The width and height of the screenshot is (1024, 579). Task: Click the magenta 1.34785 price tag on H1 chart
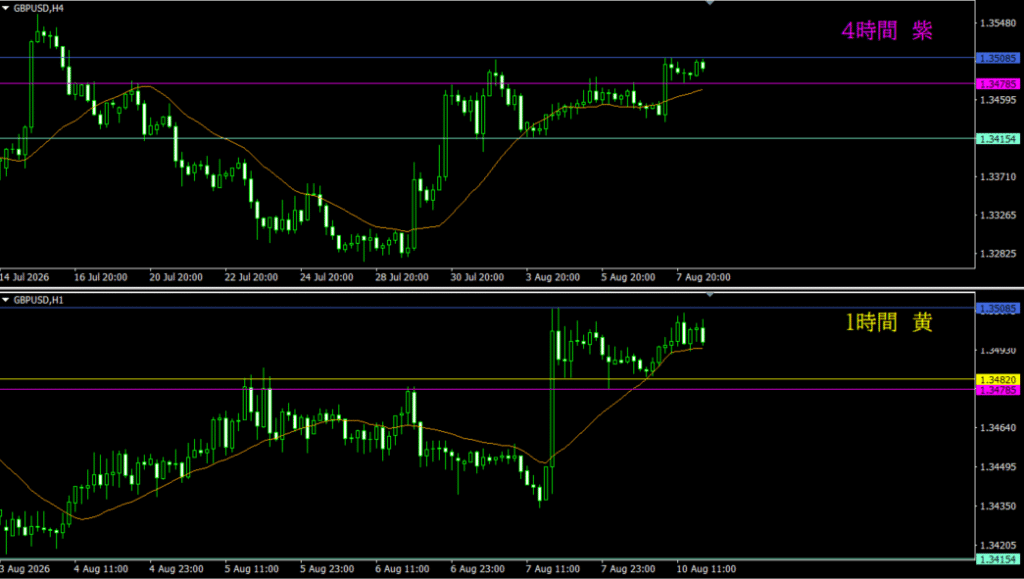(x=998, y=390)
